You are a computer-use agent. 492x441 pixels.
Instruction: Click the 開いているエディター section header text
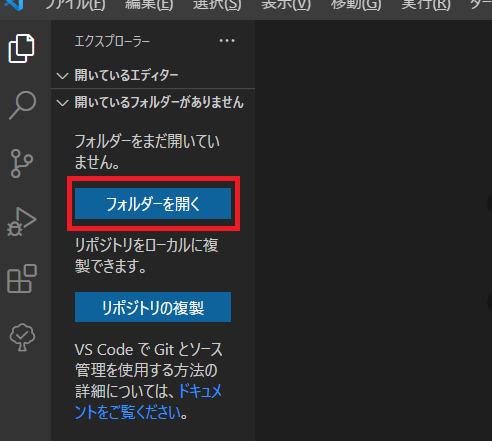126,75
